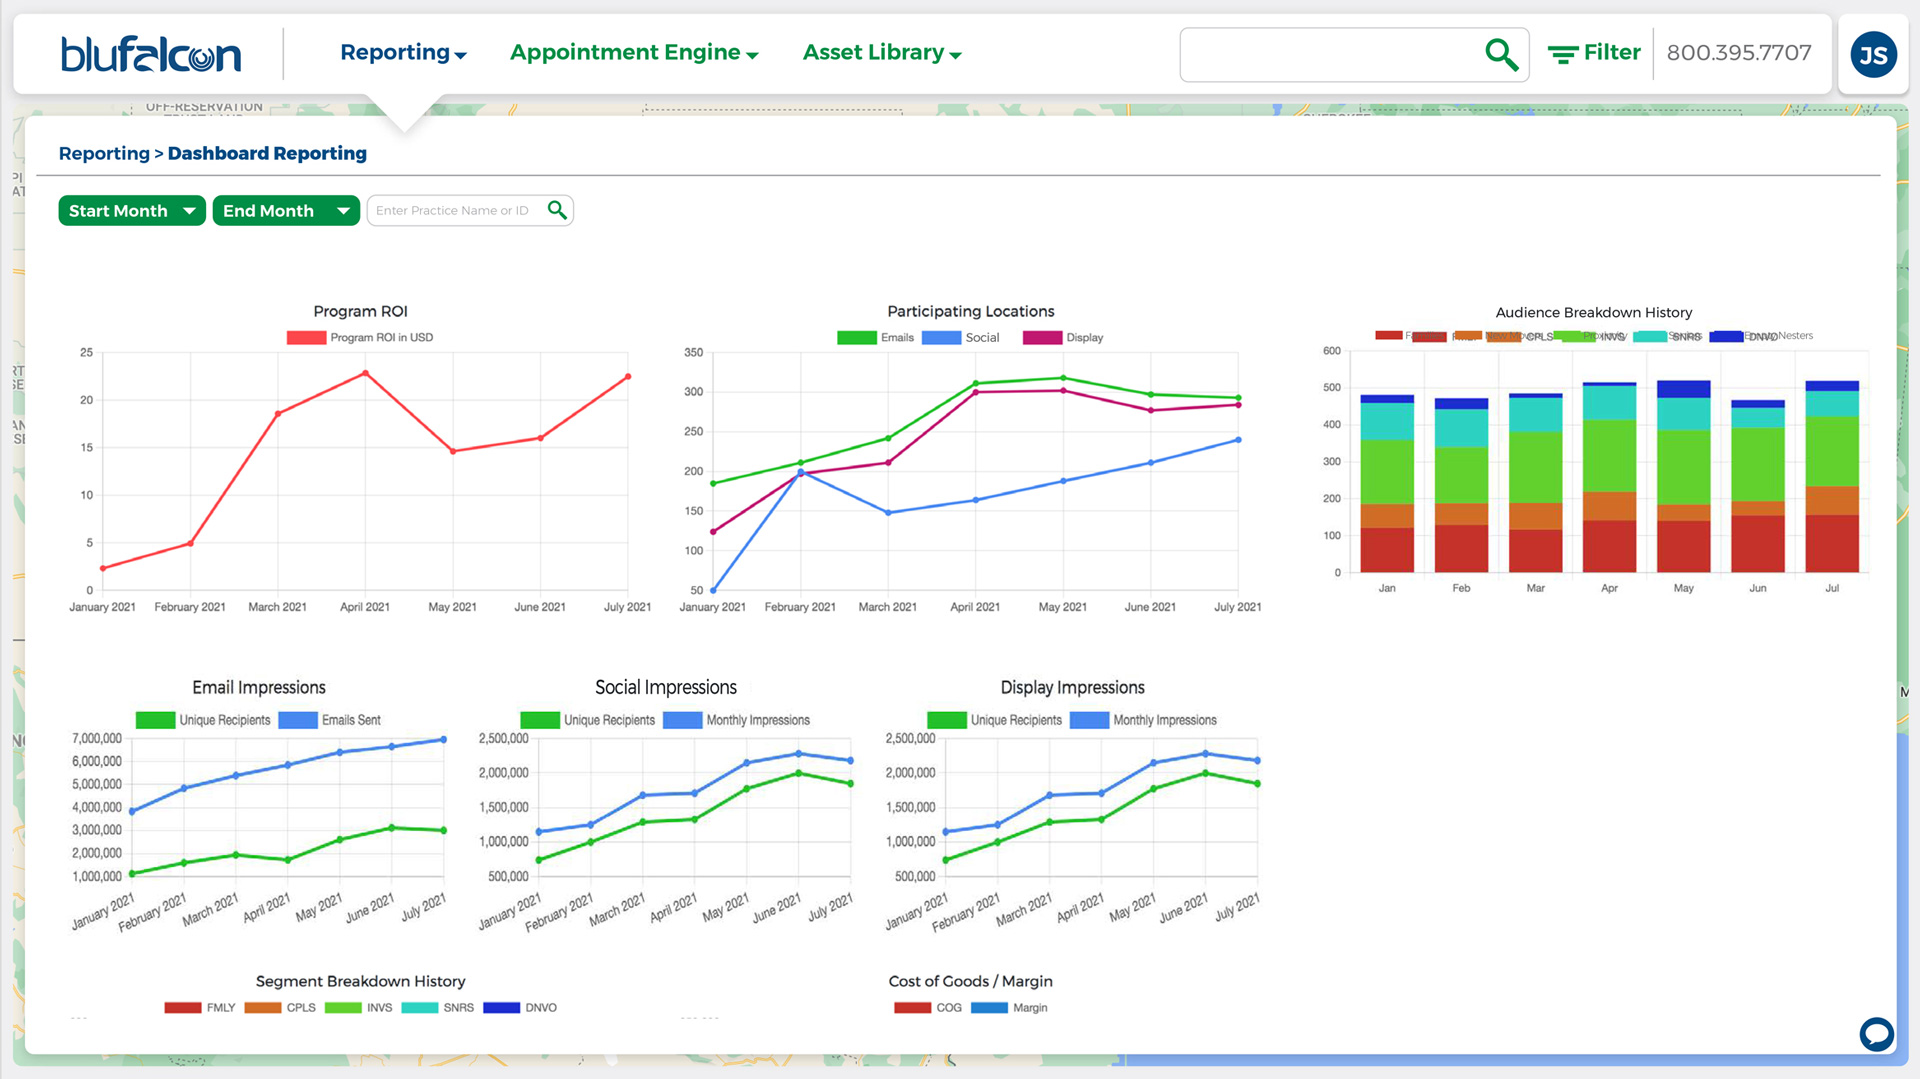Click the 800.395.7707 phone number
Image resolution: width=1920 pixels, height=1079 pixels.
click(x=1740, y=53)
